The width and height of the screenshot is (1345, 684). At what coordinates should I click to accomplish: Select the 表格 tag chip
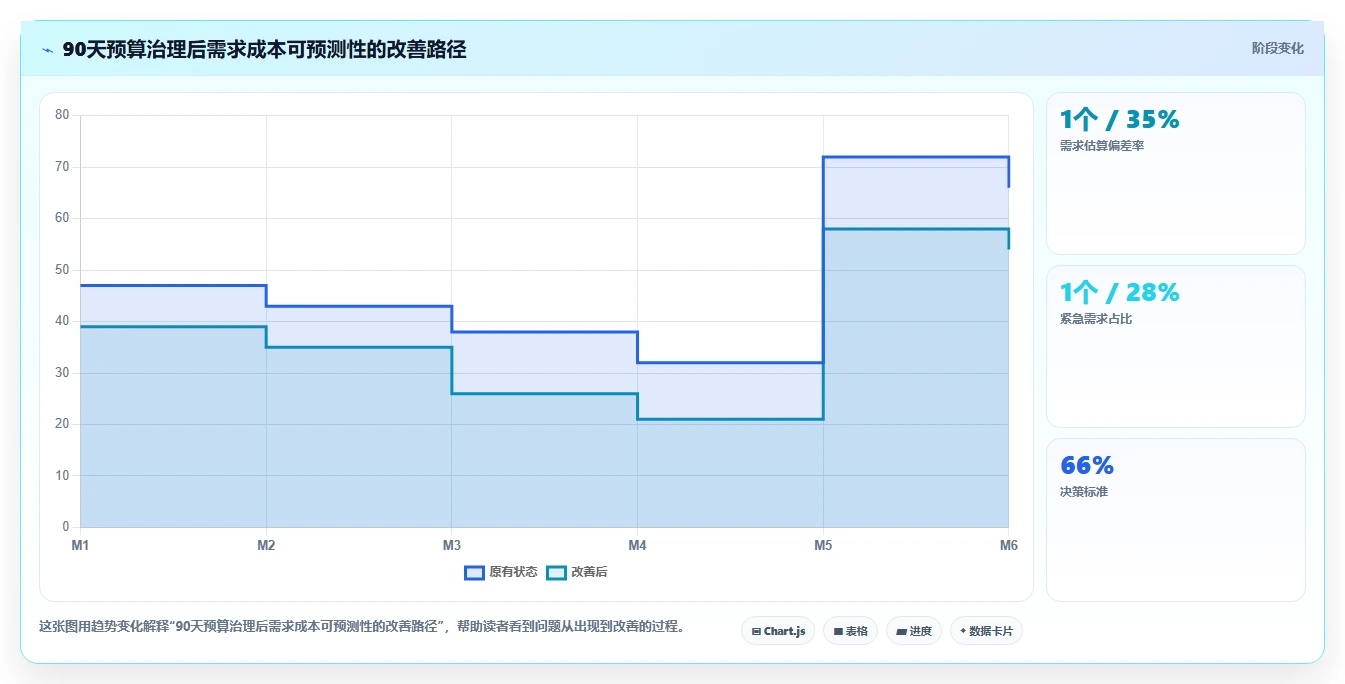click(850, 631)
